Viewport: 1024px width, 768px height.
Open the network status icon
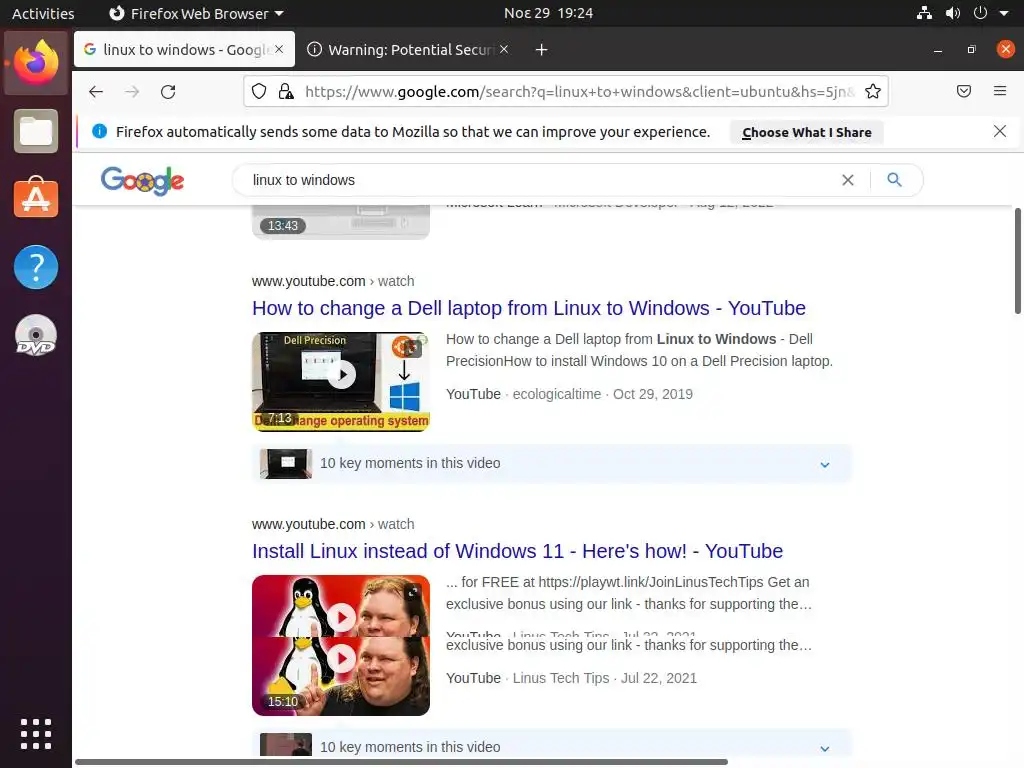click(924, 13)
